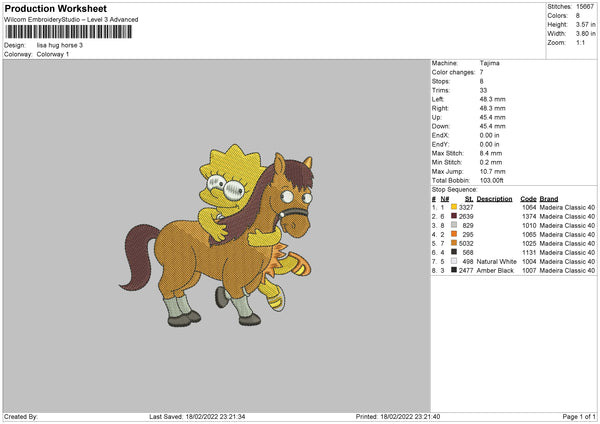Click the Natural White color swatch
600x424 pixels.
click(x=454, y=261)
